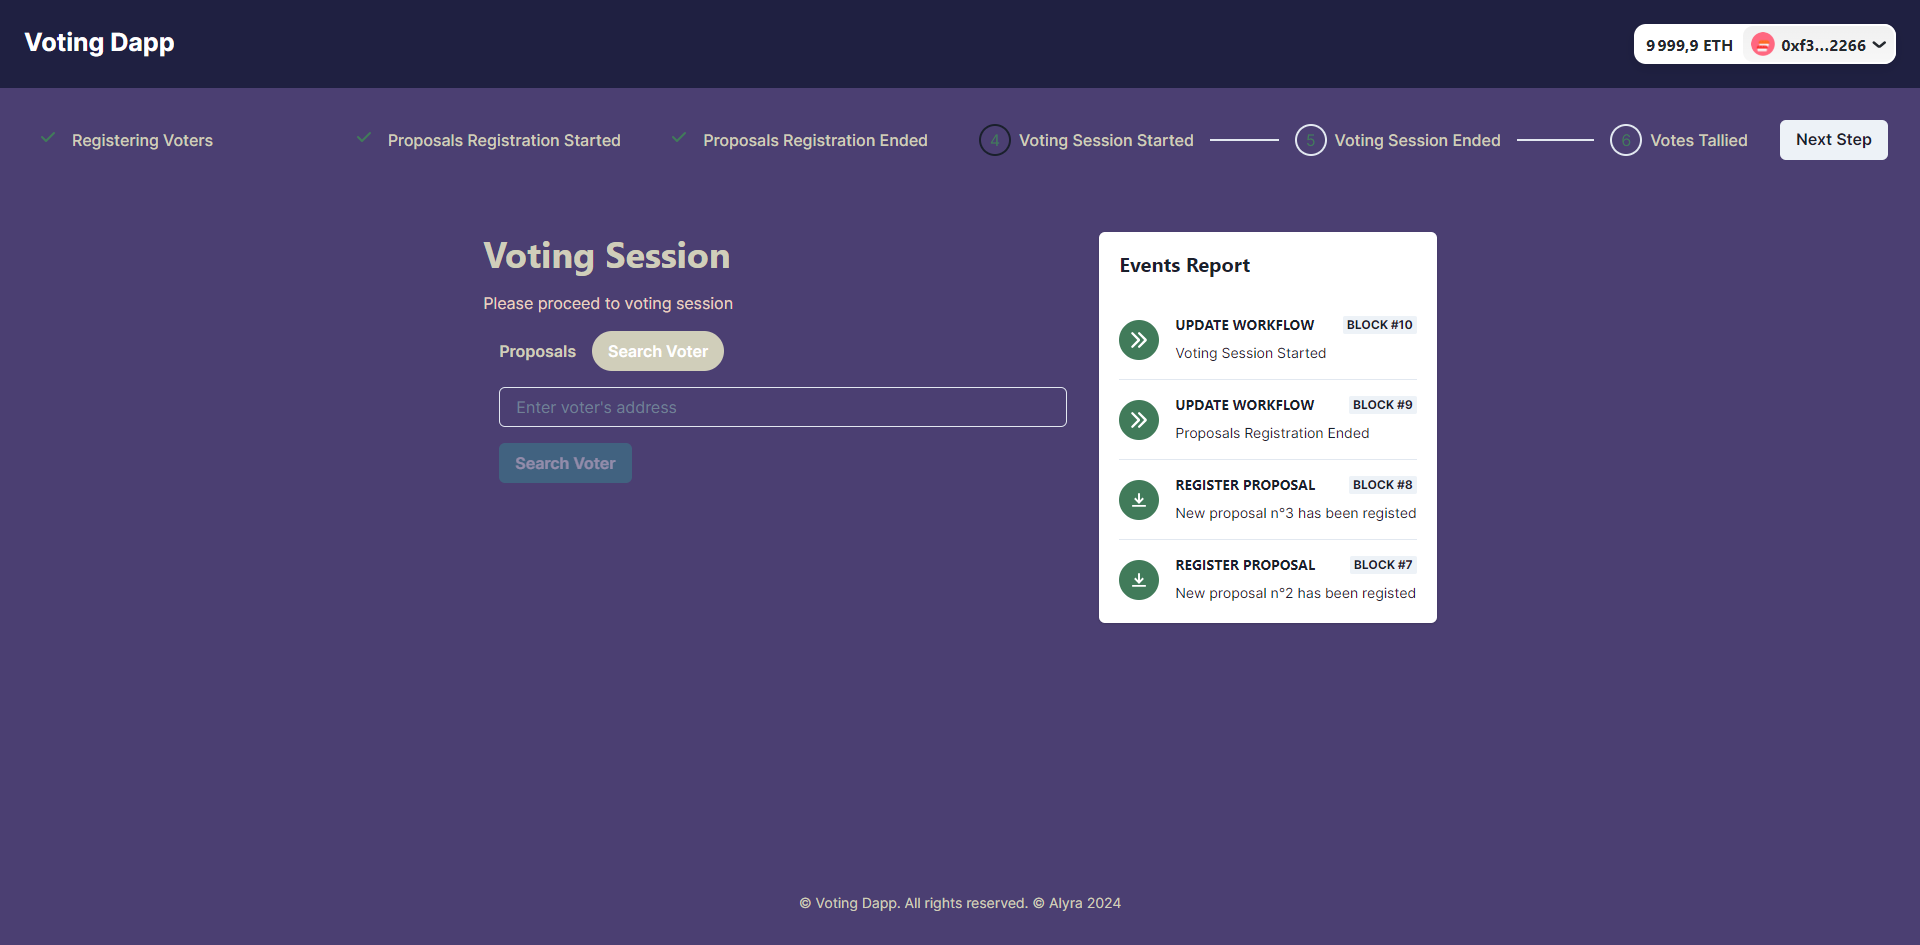Viewport: 1920px width, 945px height.
Task: Click the Voting Session heading
Action: (607, 256)
